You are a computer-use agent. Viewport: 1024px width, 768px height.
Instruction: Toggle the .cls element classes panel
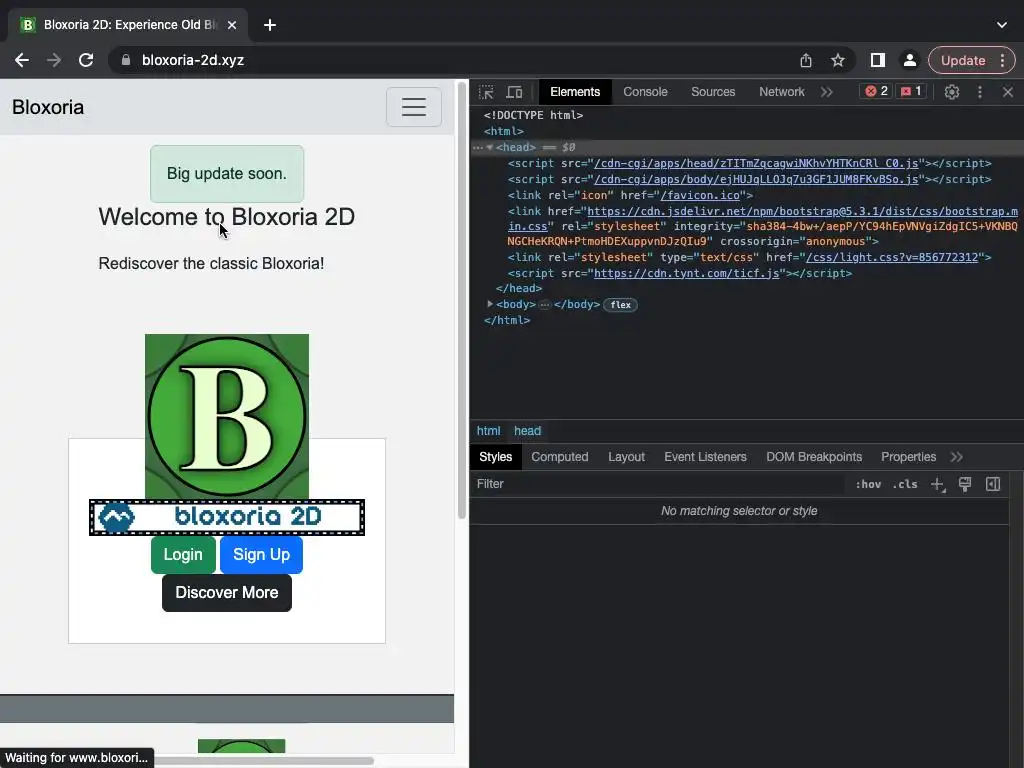point(904,485)
